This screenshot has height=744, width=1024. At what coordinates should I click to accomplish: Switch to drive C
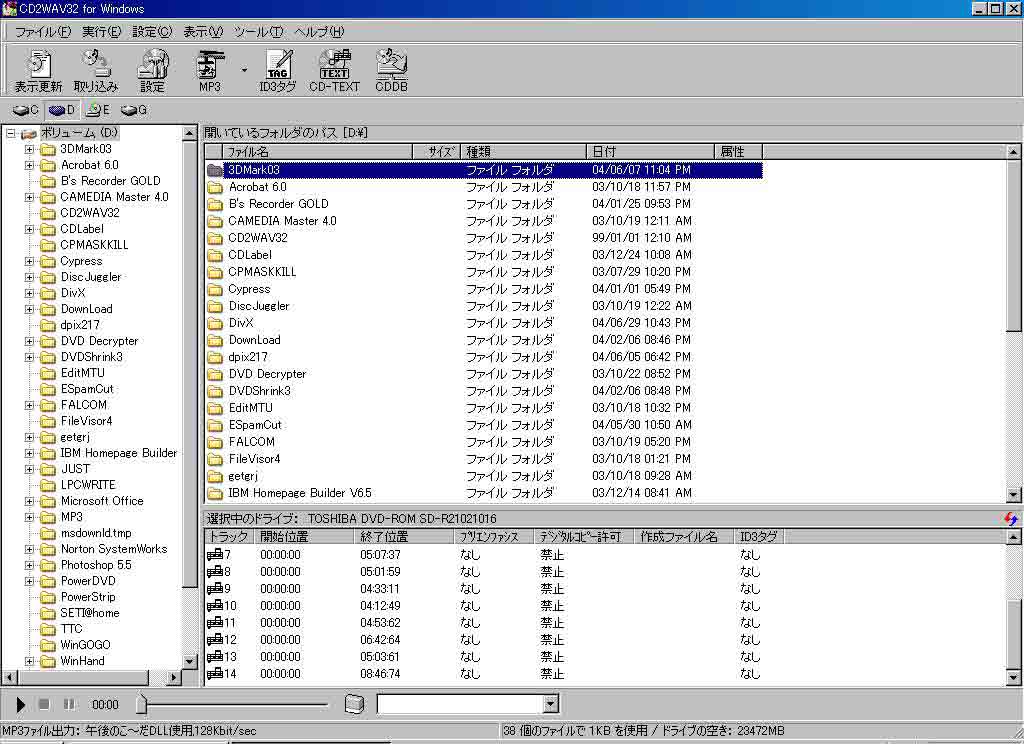[27, 110]
